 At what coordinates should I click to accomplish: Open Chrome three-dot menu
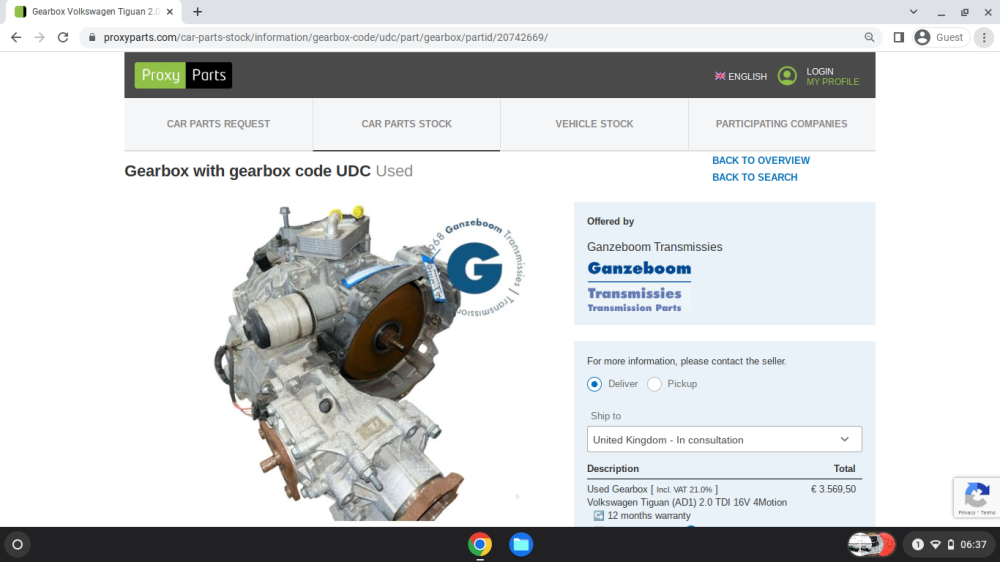coord(984,38)
